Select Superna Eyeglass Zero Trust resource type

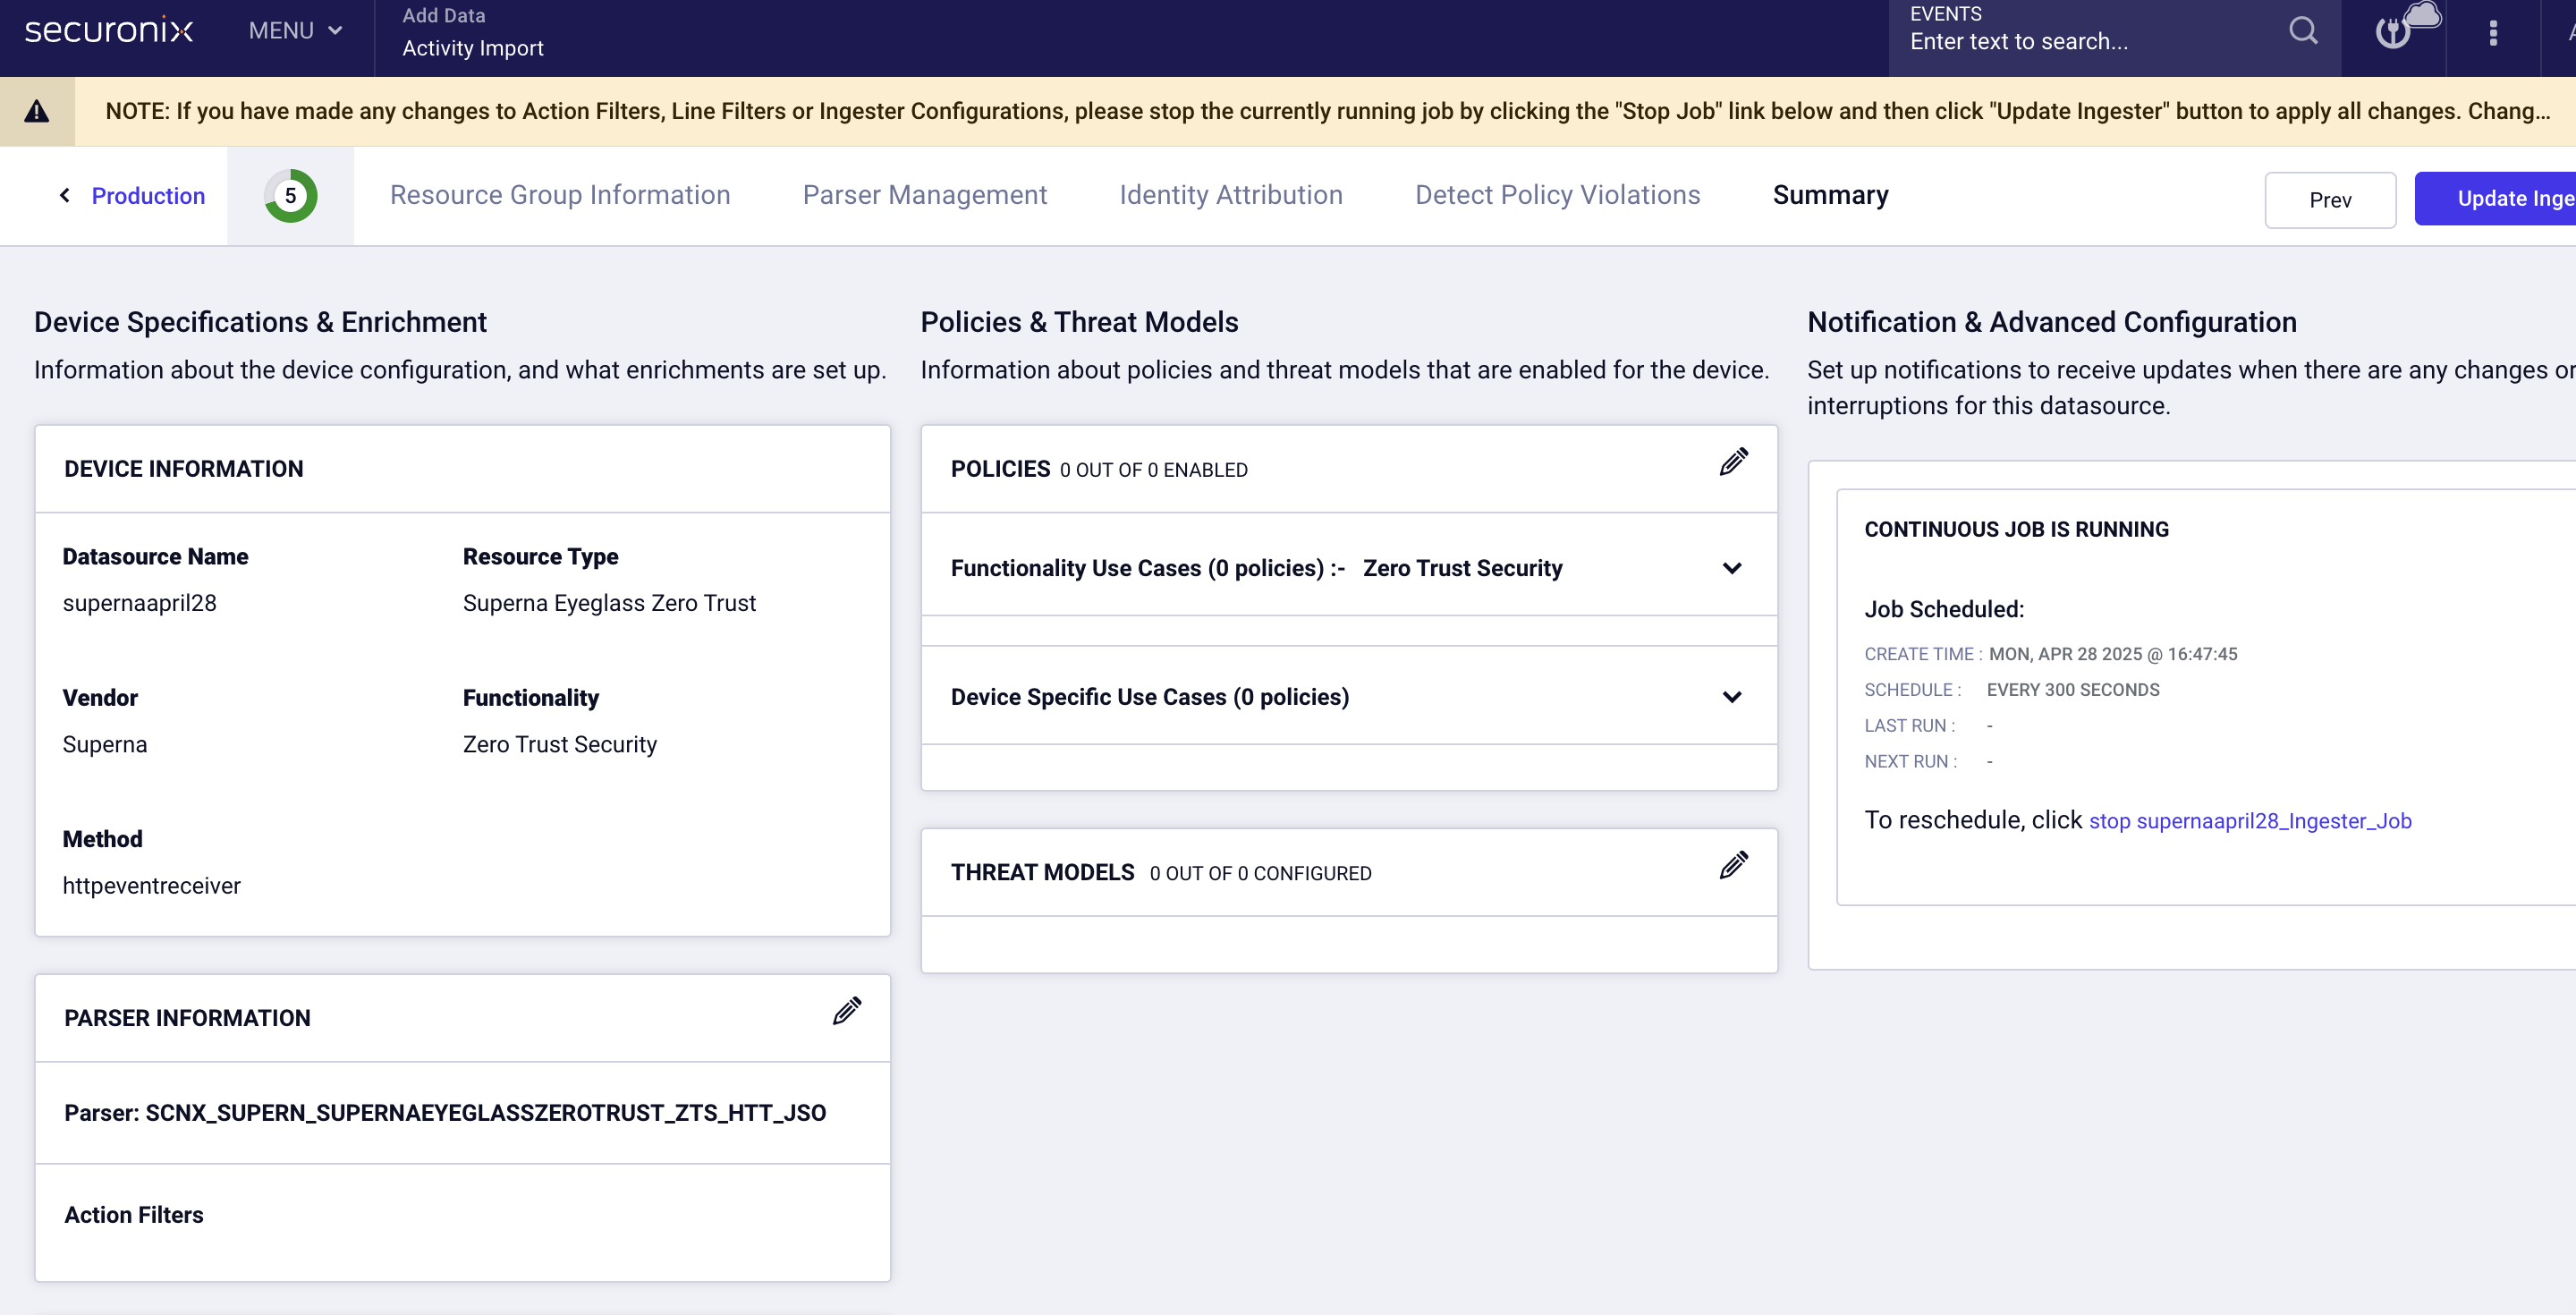609,603
